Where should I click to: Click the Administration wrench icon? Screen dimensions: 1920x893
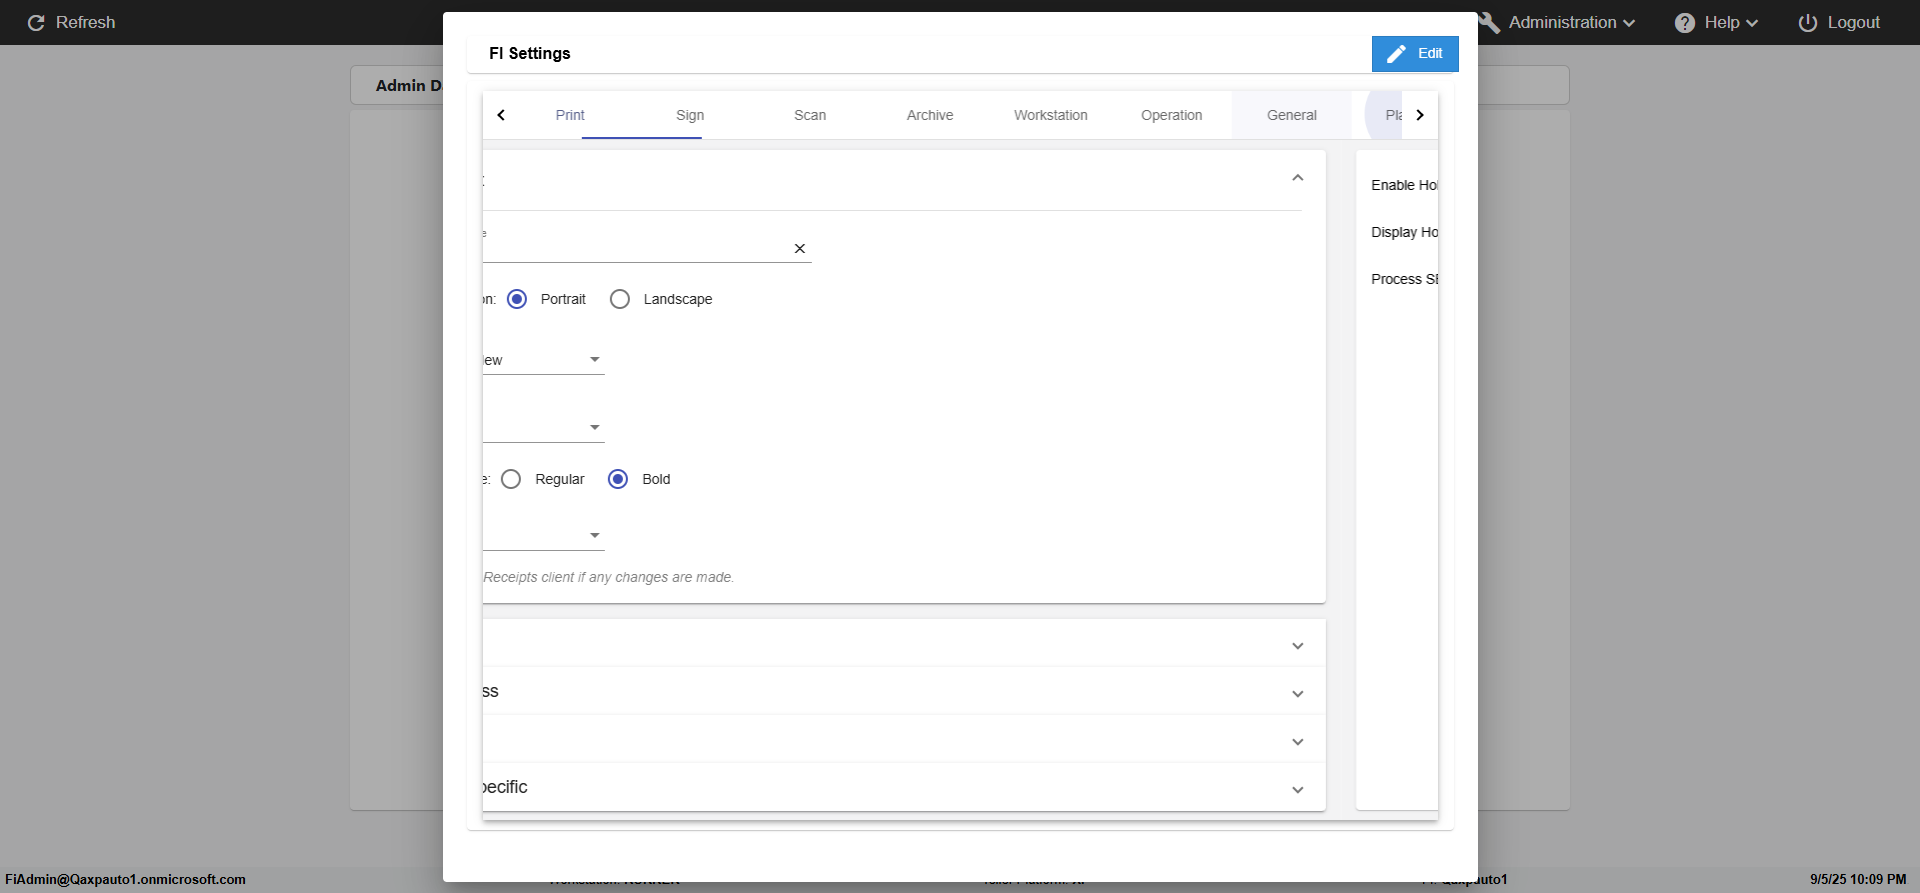point(1490,23)
